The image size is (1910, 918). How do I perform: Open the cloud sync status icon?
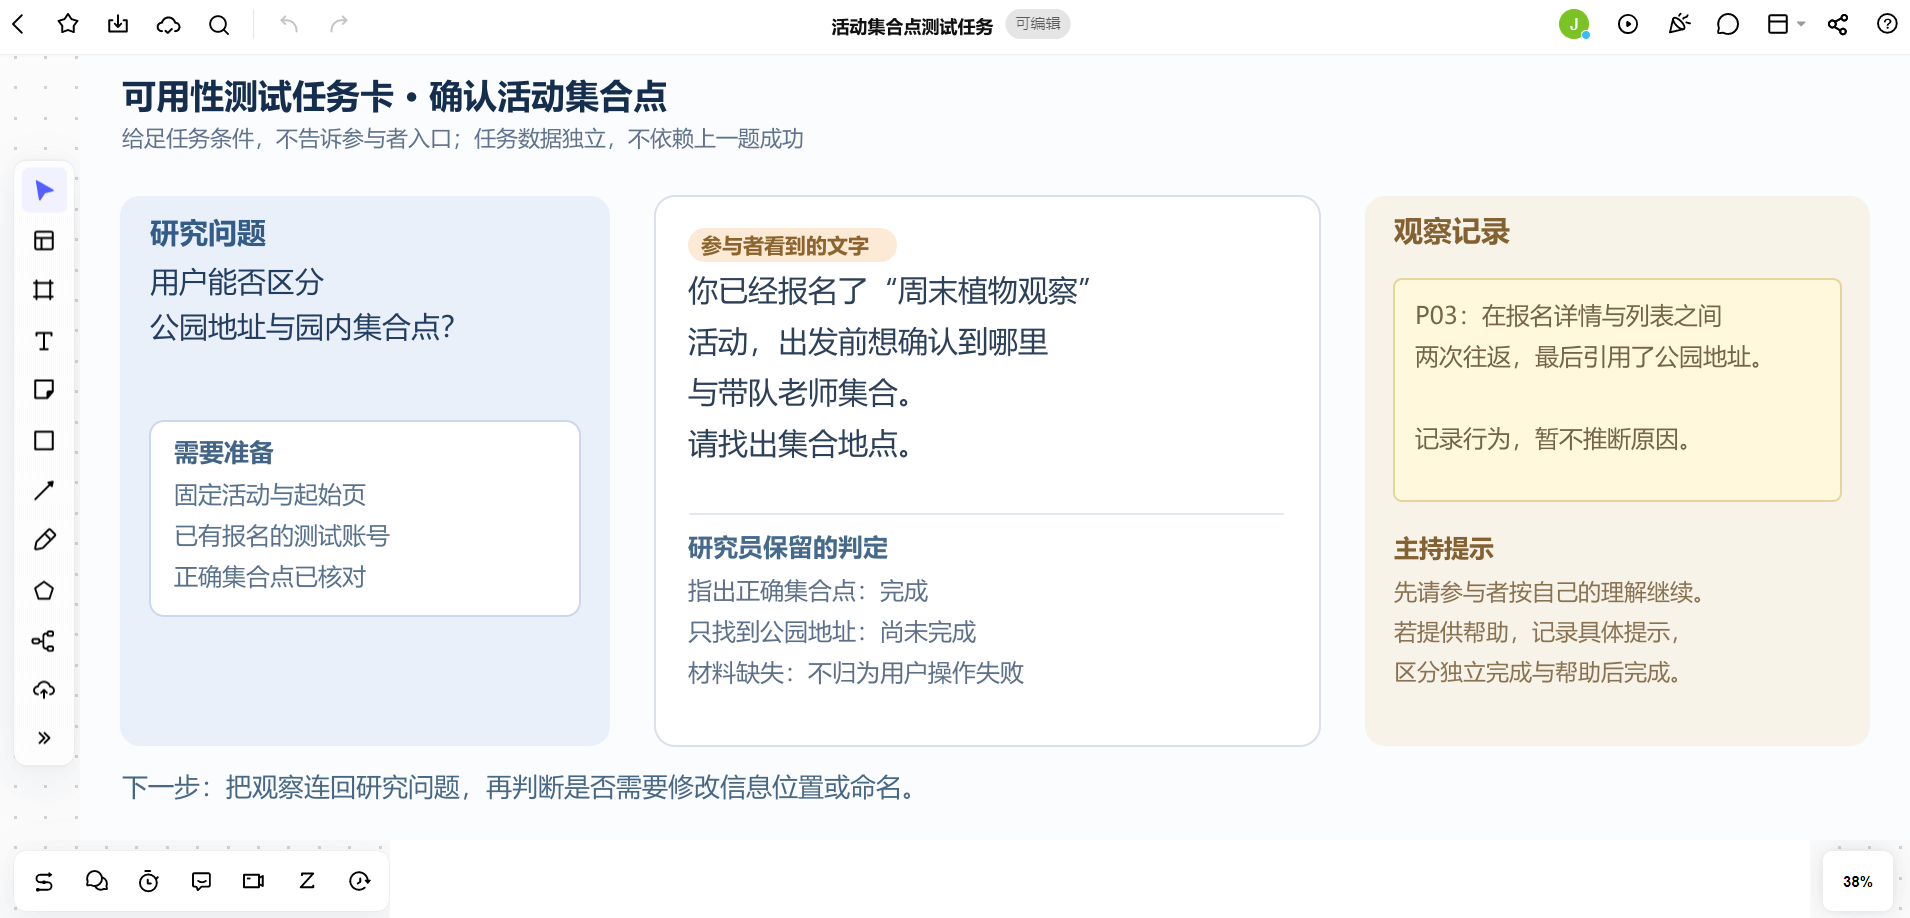(169, 24)
